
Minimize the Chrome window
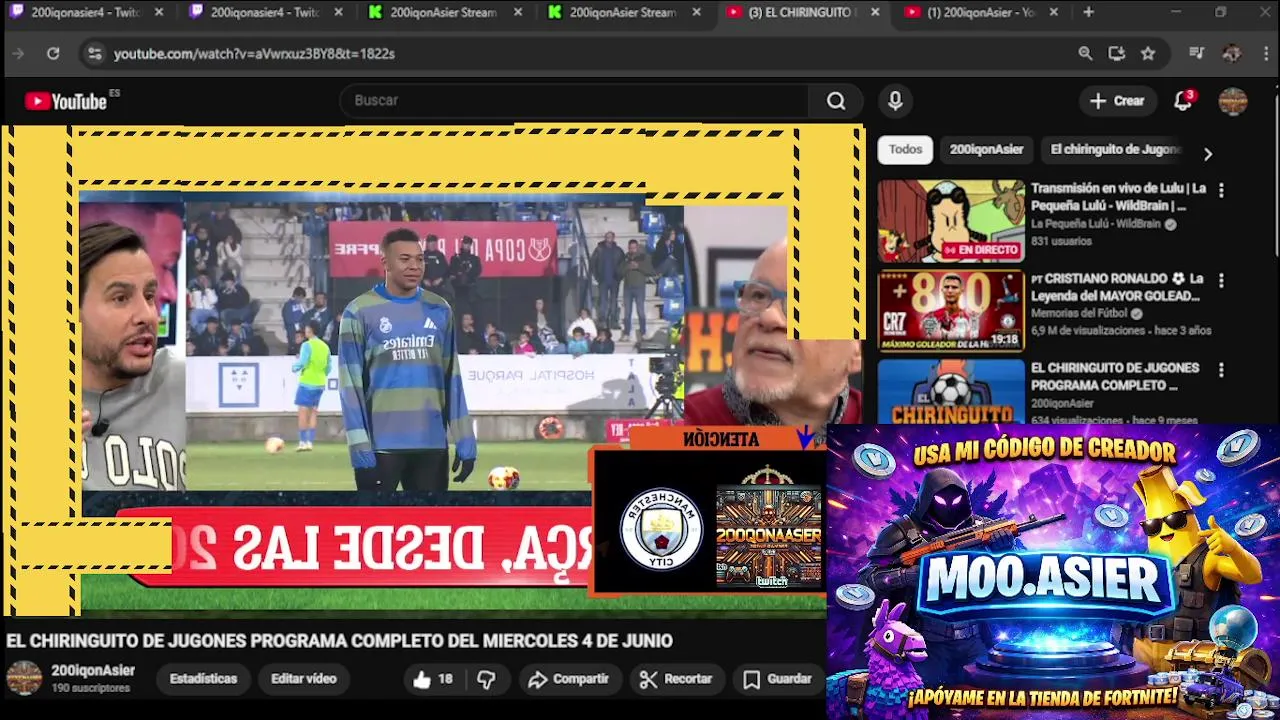(1176, 12)
